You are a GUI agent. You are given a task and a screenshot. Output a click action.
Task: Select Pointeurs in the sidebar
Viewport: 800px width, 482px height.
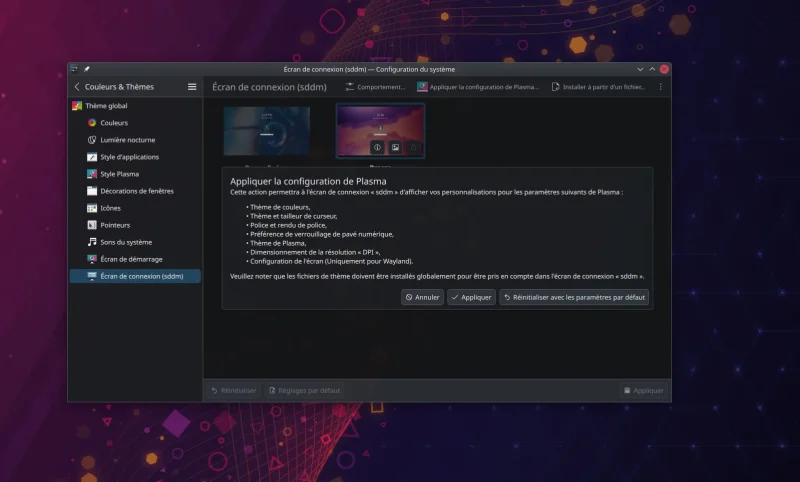click(x=135, y=225)
